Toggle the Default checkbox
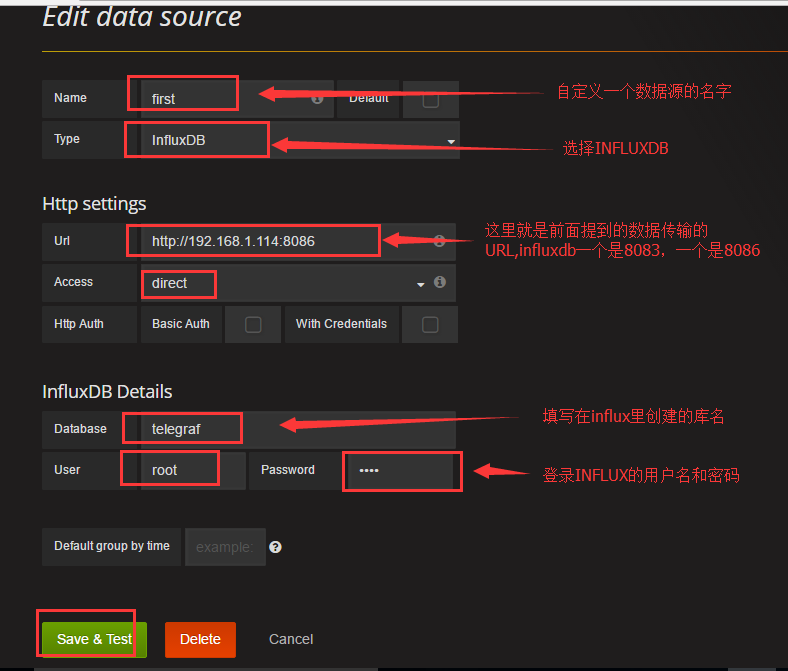The image size is (788, 671). point(431,100)
